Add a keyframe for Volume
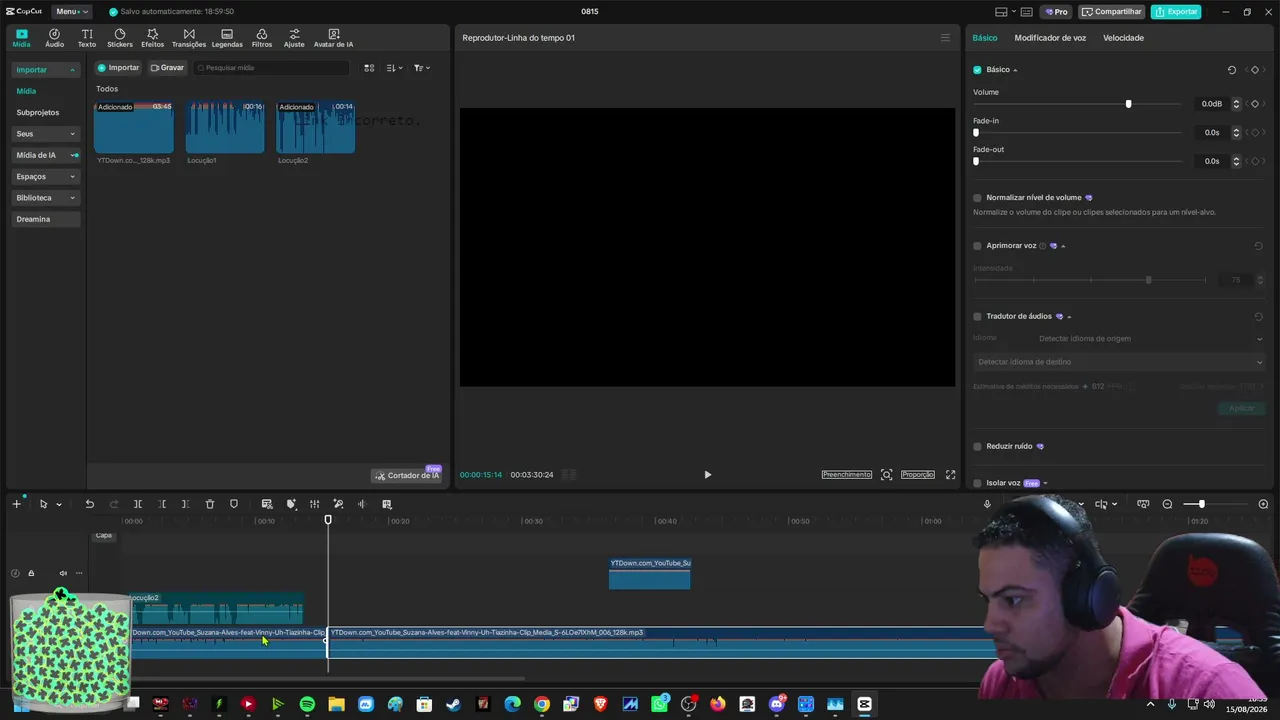Screen dimensions: 1280x720 tap(1255, 104)
